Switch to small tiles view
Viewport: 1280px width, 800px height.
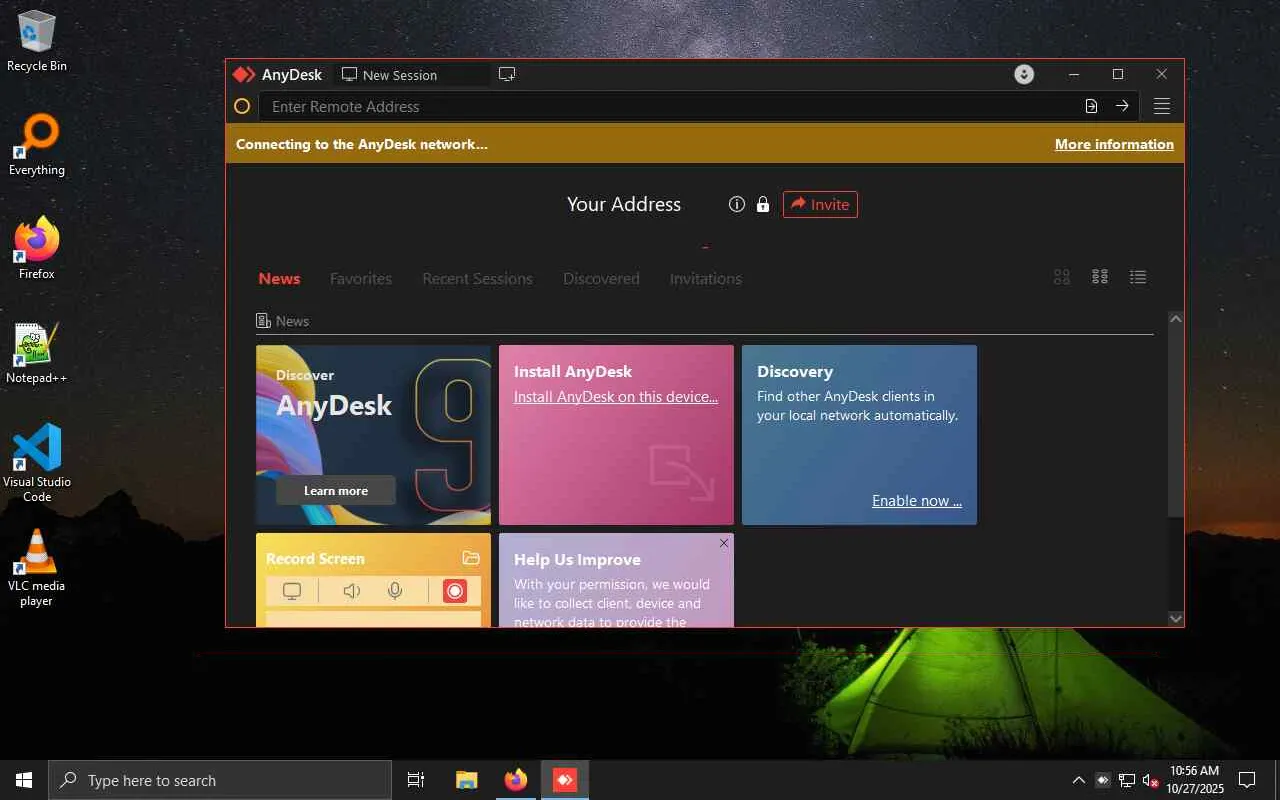[1100, 277]
